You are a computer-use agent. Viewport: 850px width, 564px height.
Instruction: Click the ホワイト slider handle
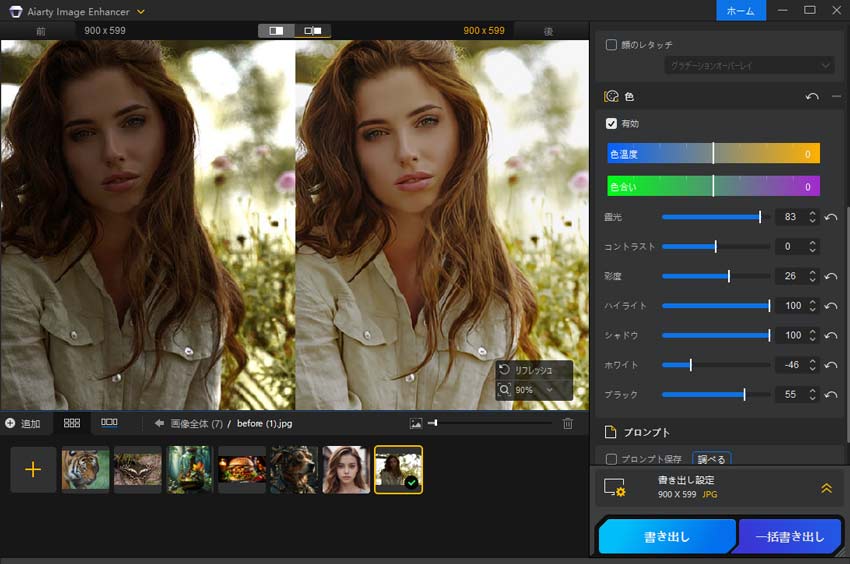[x=691, y=365]
